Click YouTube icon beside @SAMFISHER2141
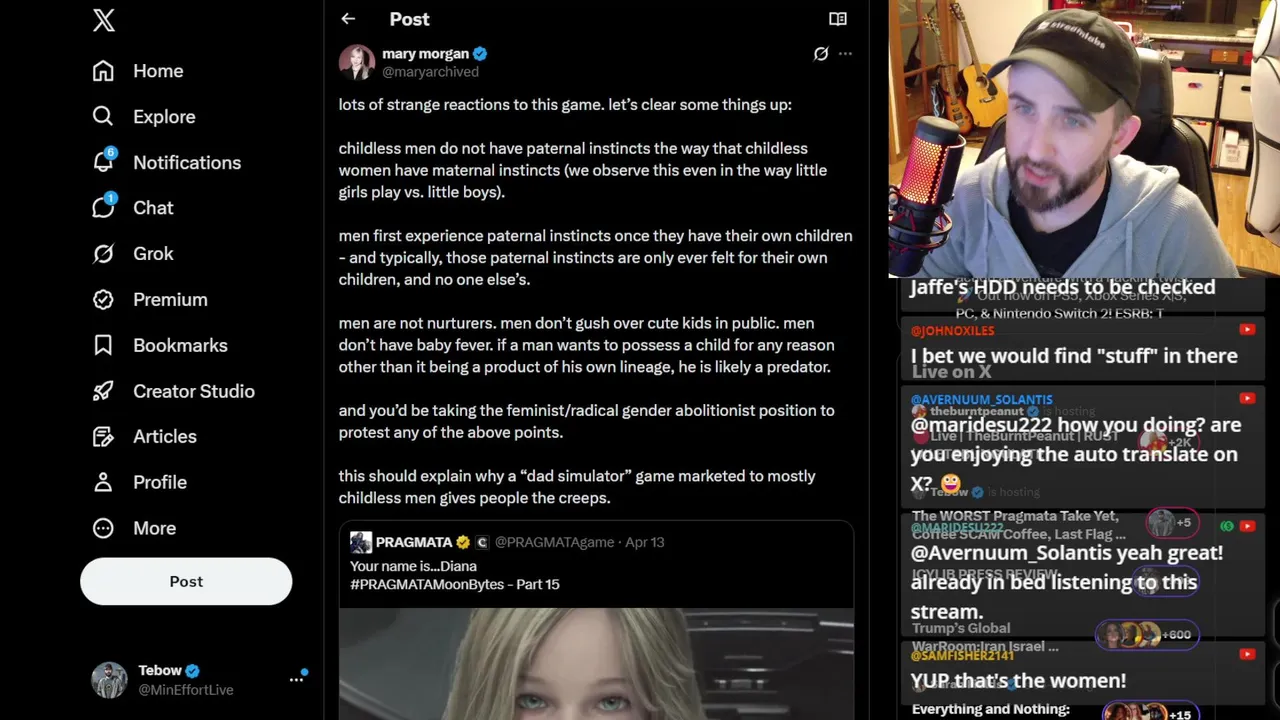 (1247, 654)
